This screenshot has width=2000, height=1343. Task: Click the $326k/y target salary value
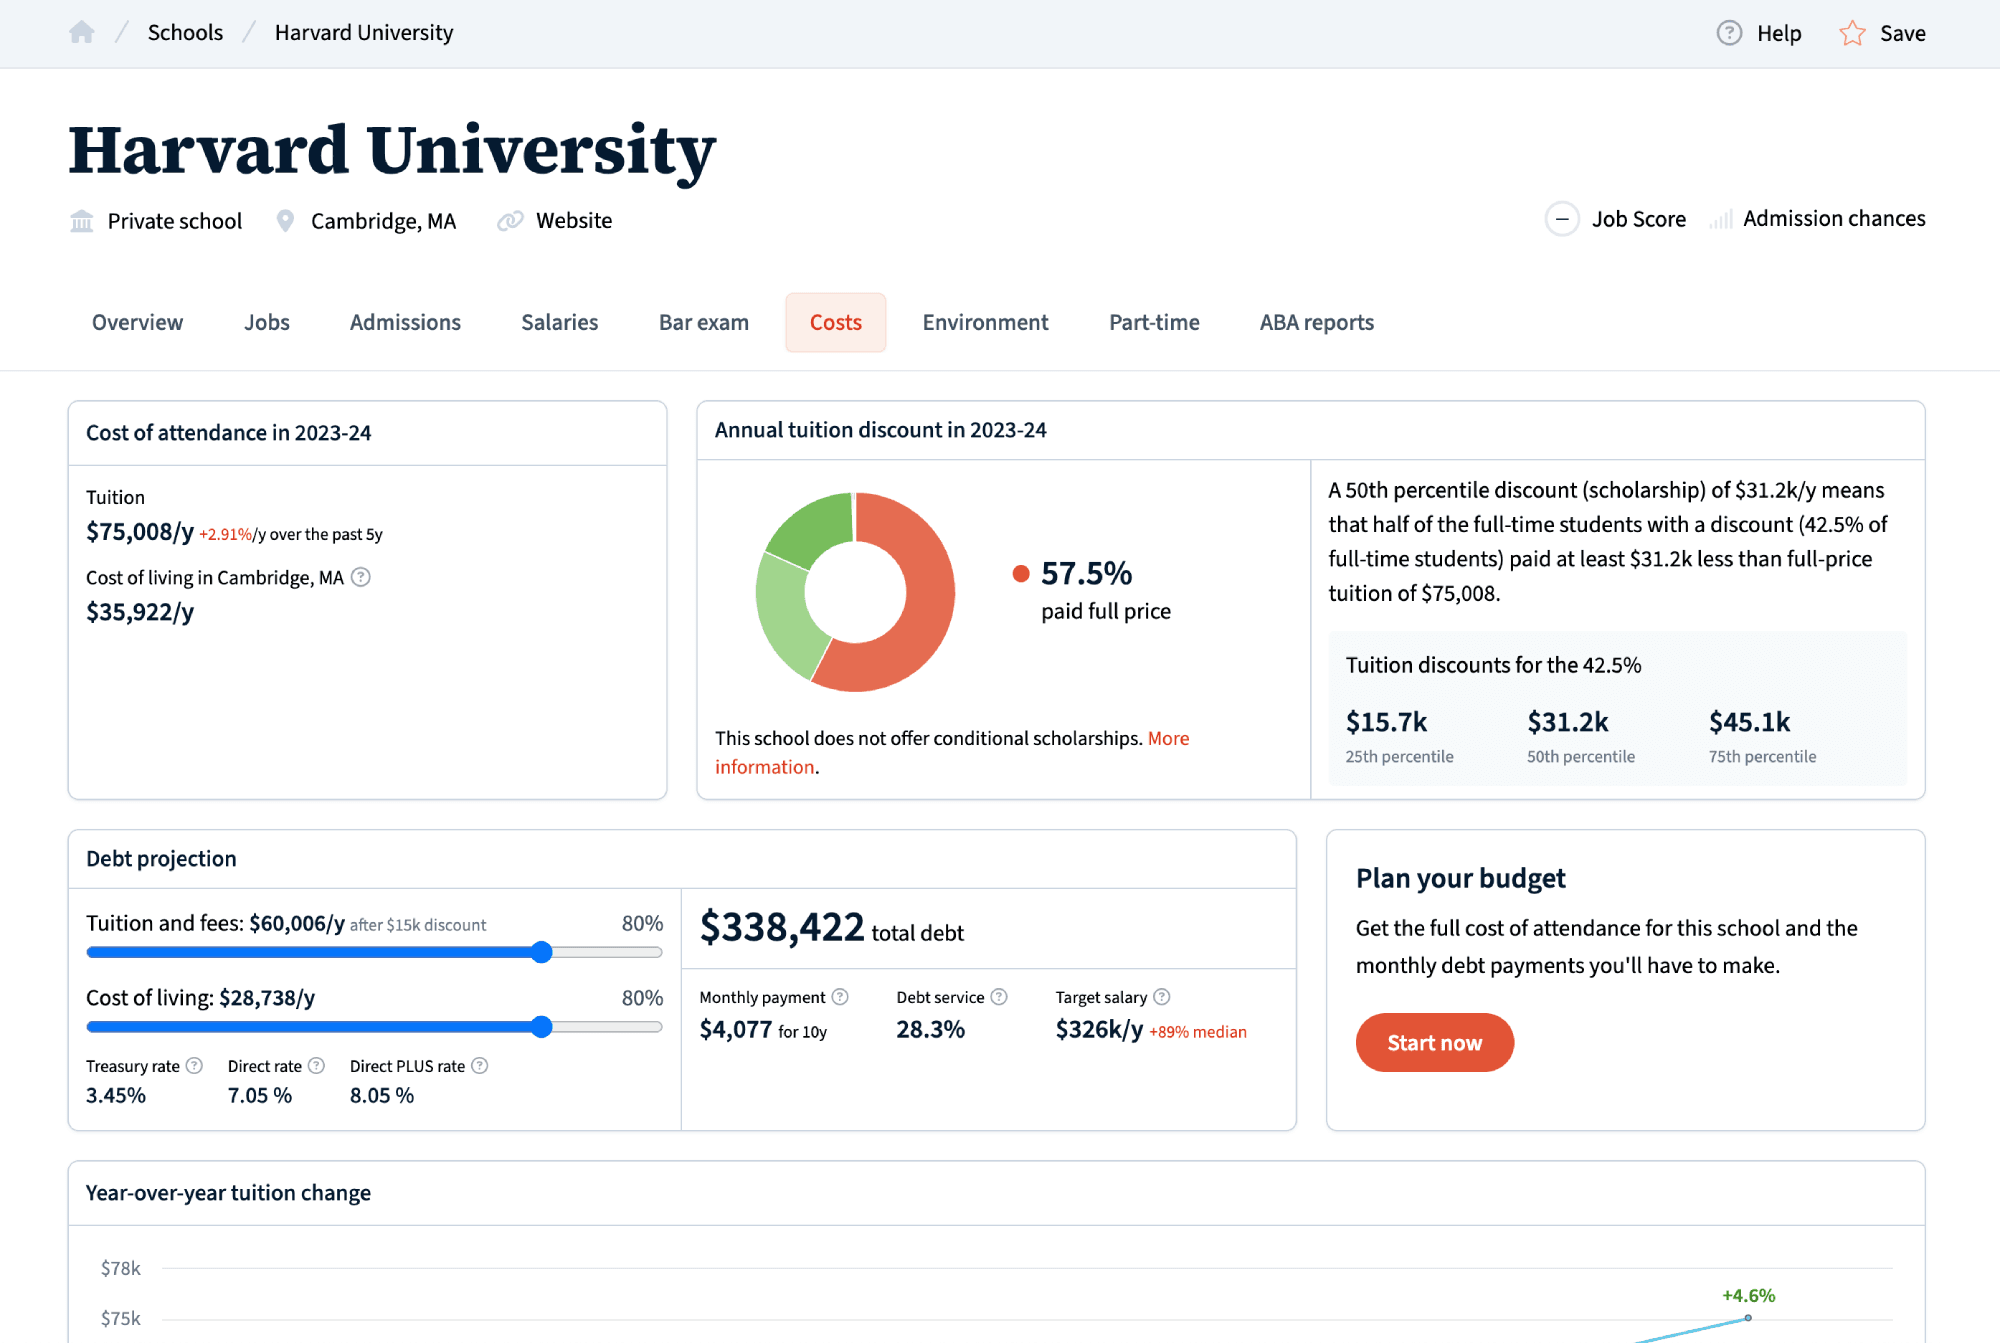tap(1099, 1030)
